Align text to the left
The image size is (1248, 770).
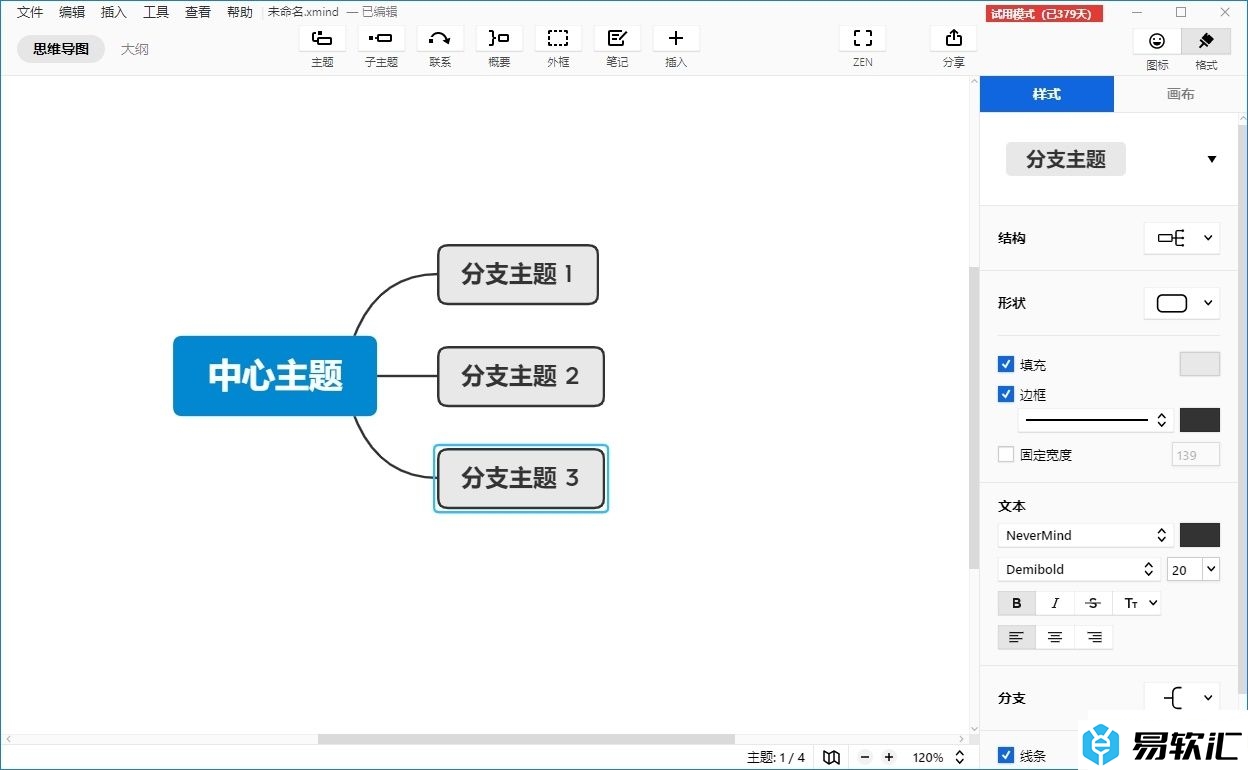pyautogui.click(x=1016, y=637)
